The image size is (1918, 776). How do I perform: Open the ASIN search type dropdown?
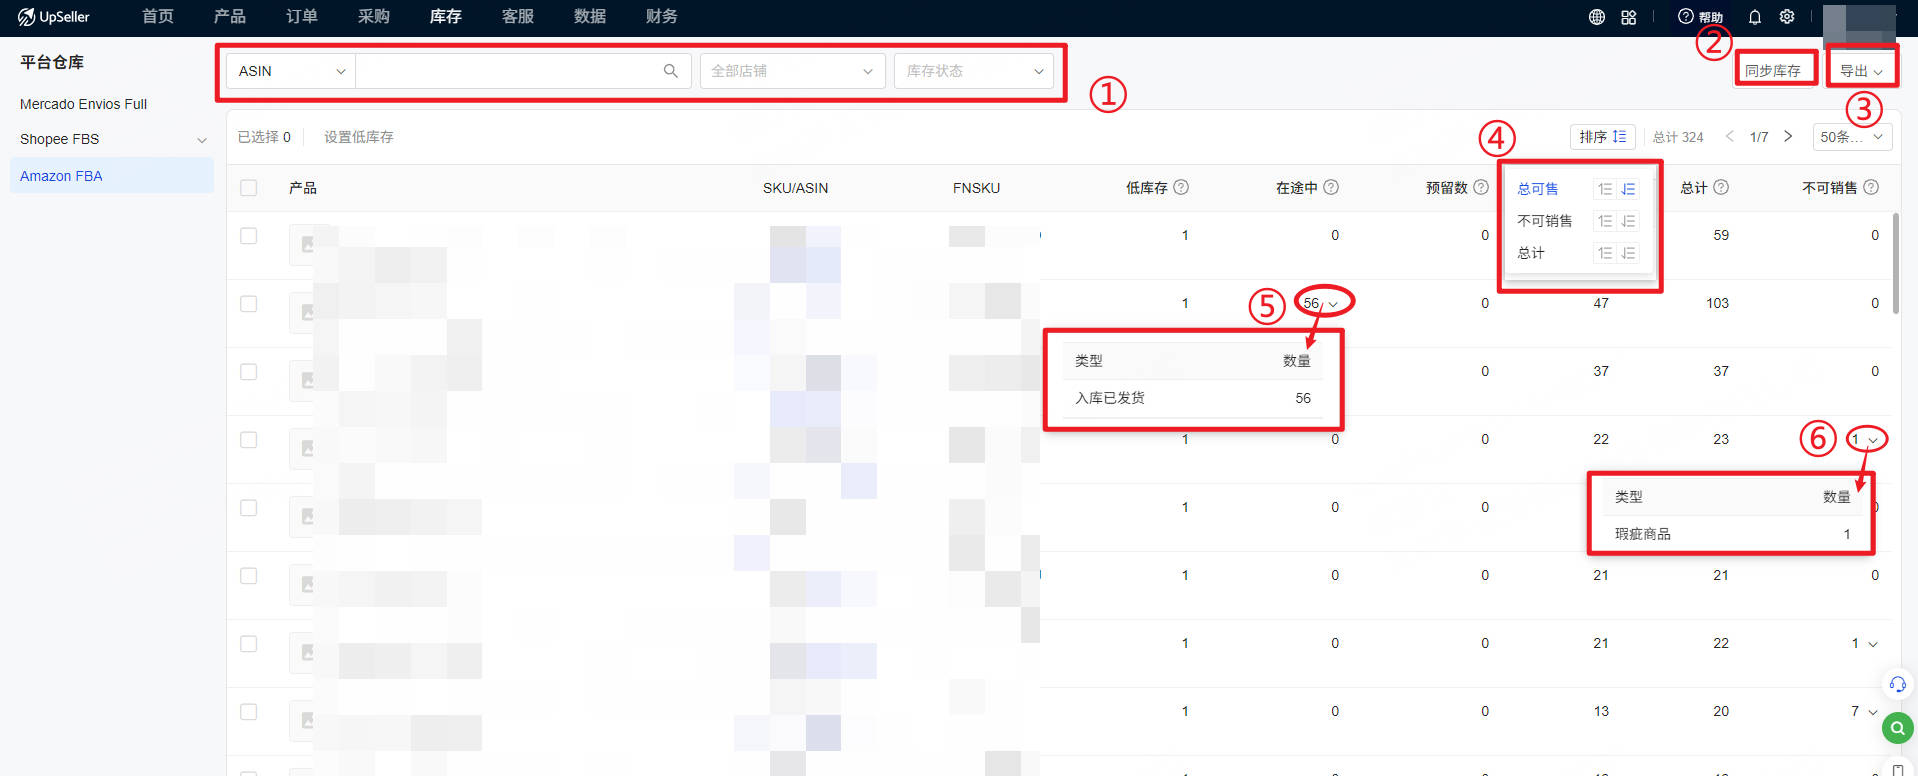(x=291, y=71)
